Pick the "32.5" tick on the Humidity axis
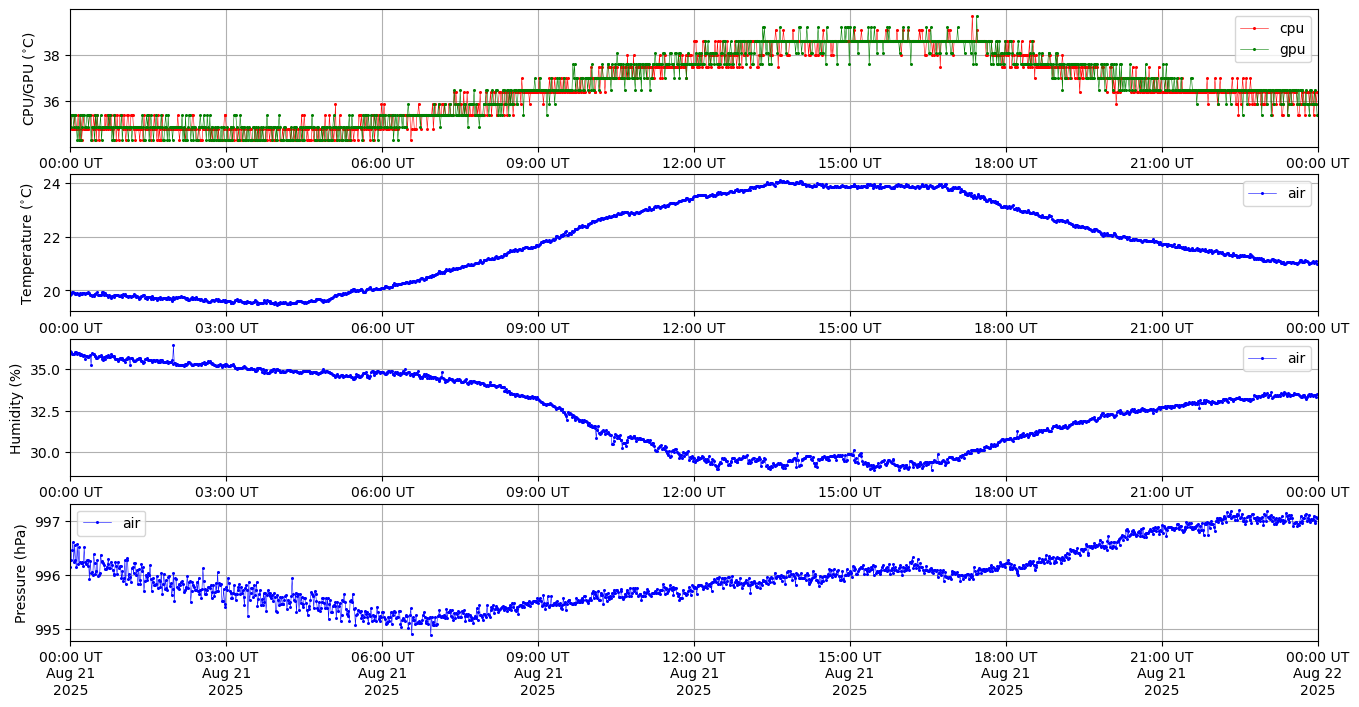 click(x=48, y=411)
